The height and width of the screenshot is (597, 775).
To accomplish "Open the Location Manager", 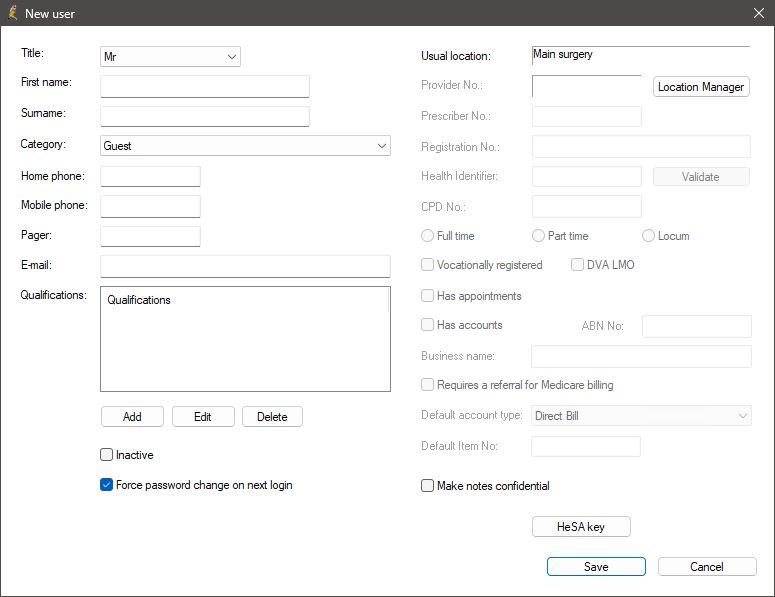I will pyautogui.click(x=701, y=86).
